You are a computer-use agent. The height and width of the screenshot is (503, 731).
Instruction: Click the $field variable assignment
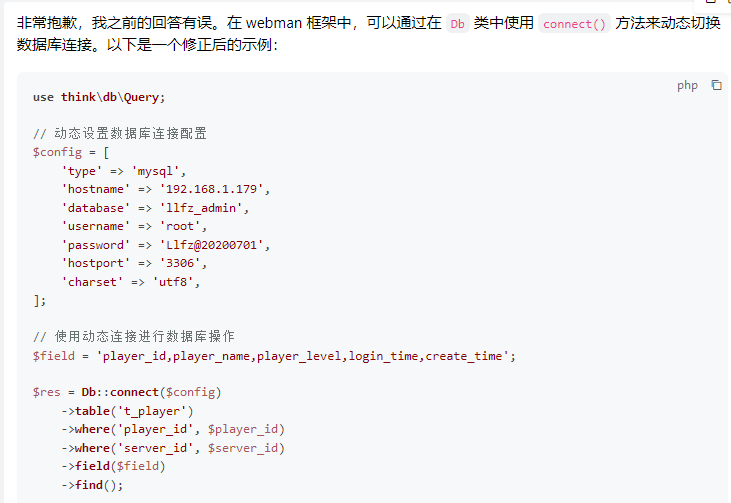[x=274, y=356]
